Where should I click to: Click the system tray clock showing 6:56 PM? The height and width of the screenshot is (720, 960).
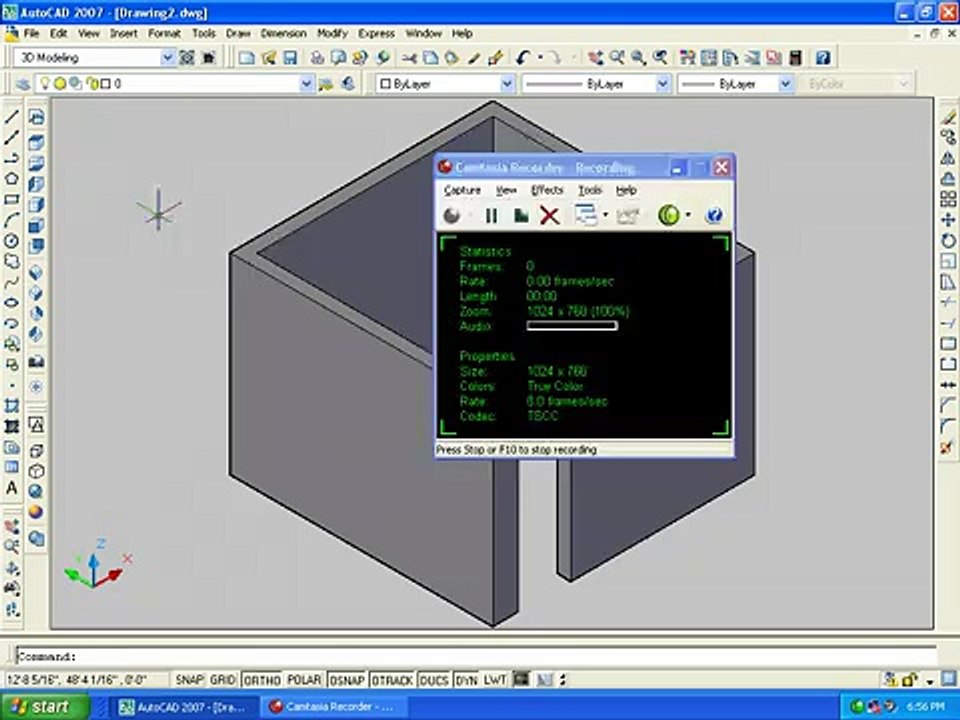pyautogui.click(x=926, y=707)
